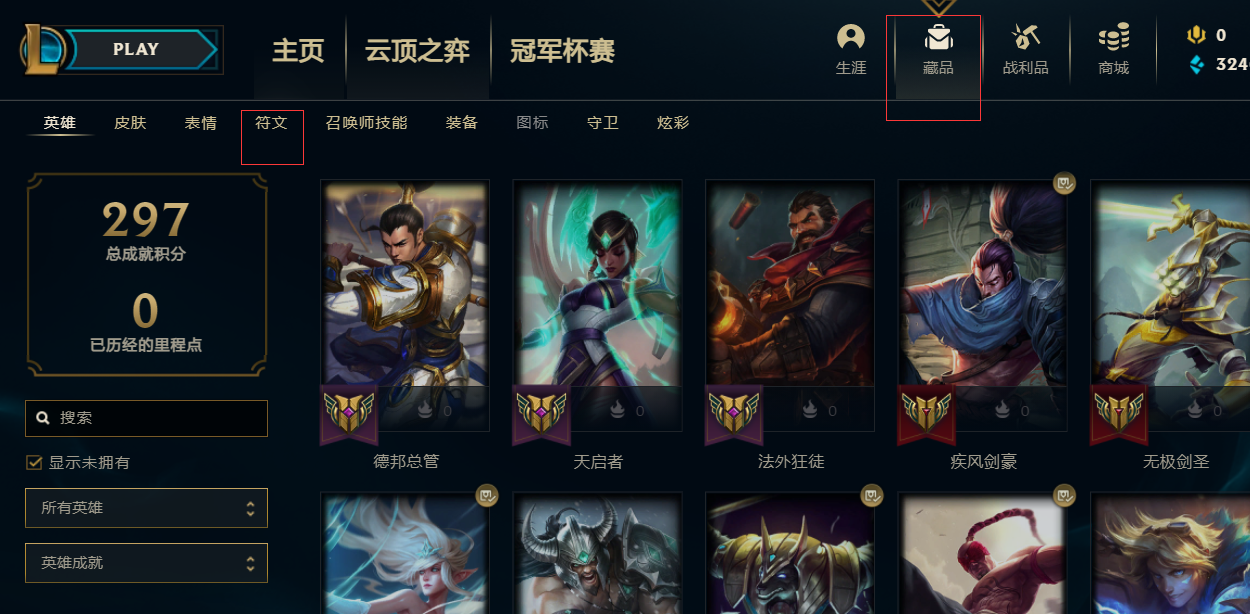
Task: Click the blue essence currency icon
Action: (x=1195, y=65)
